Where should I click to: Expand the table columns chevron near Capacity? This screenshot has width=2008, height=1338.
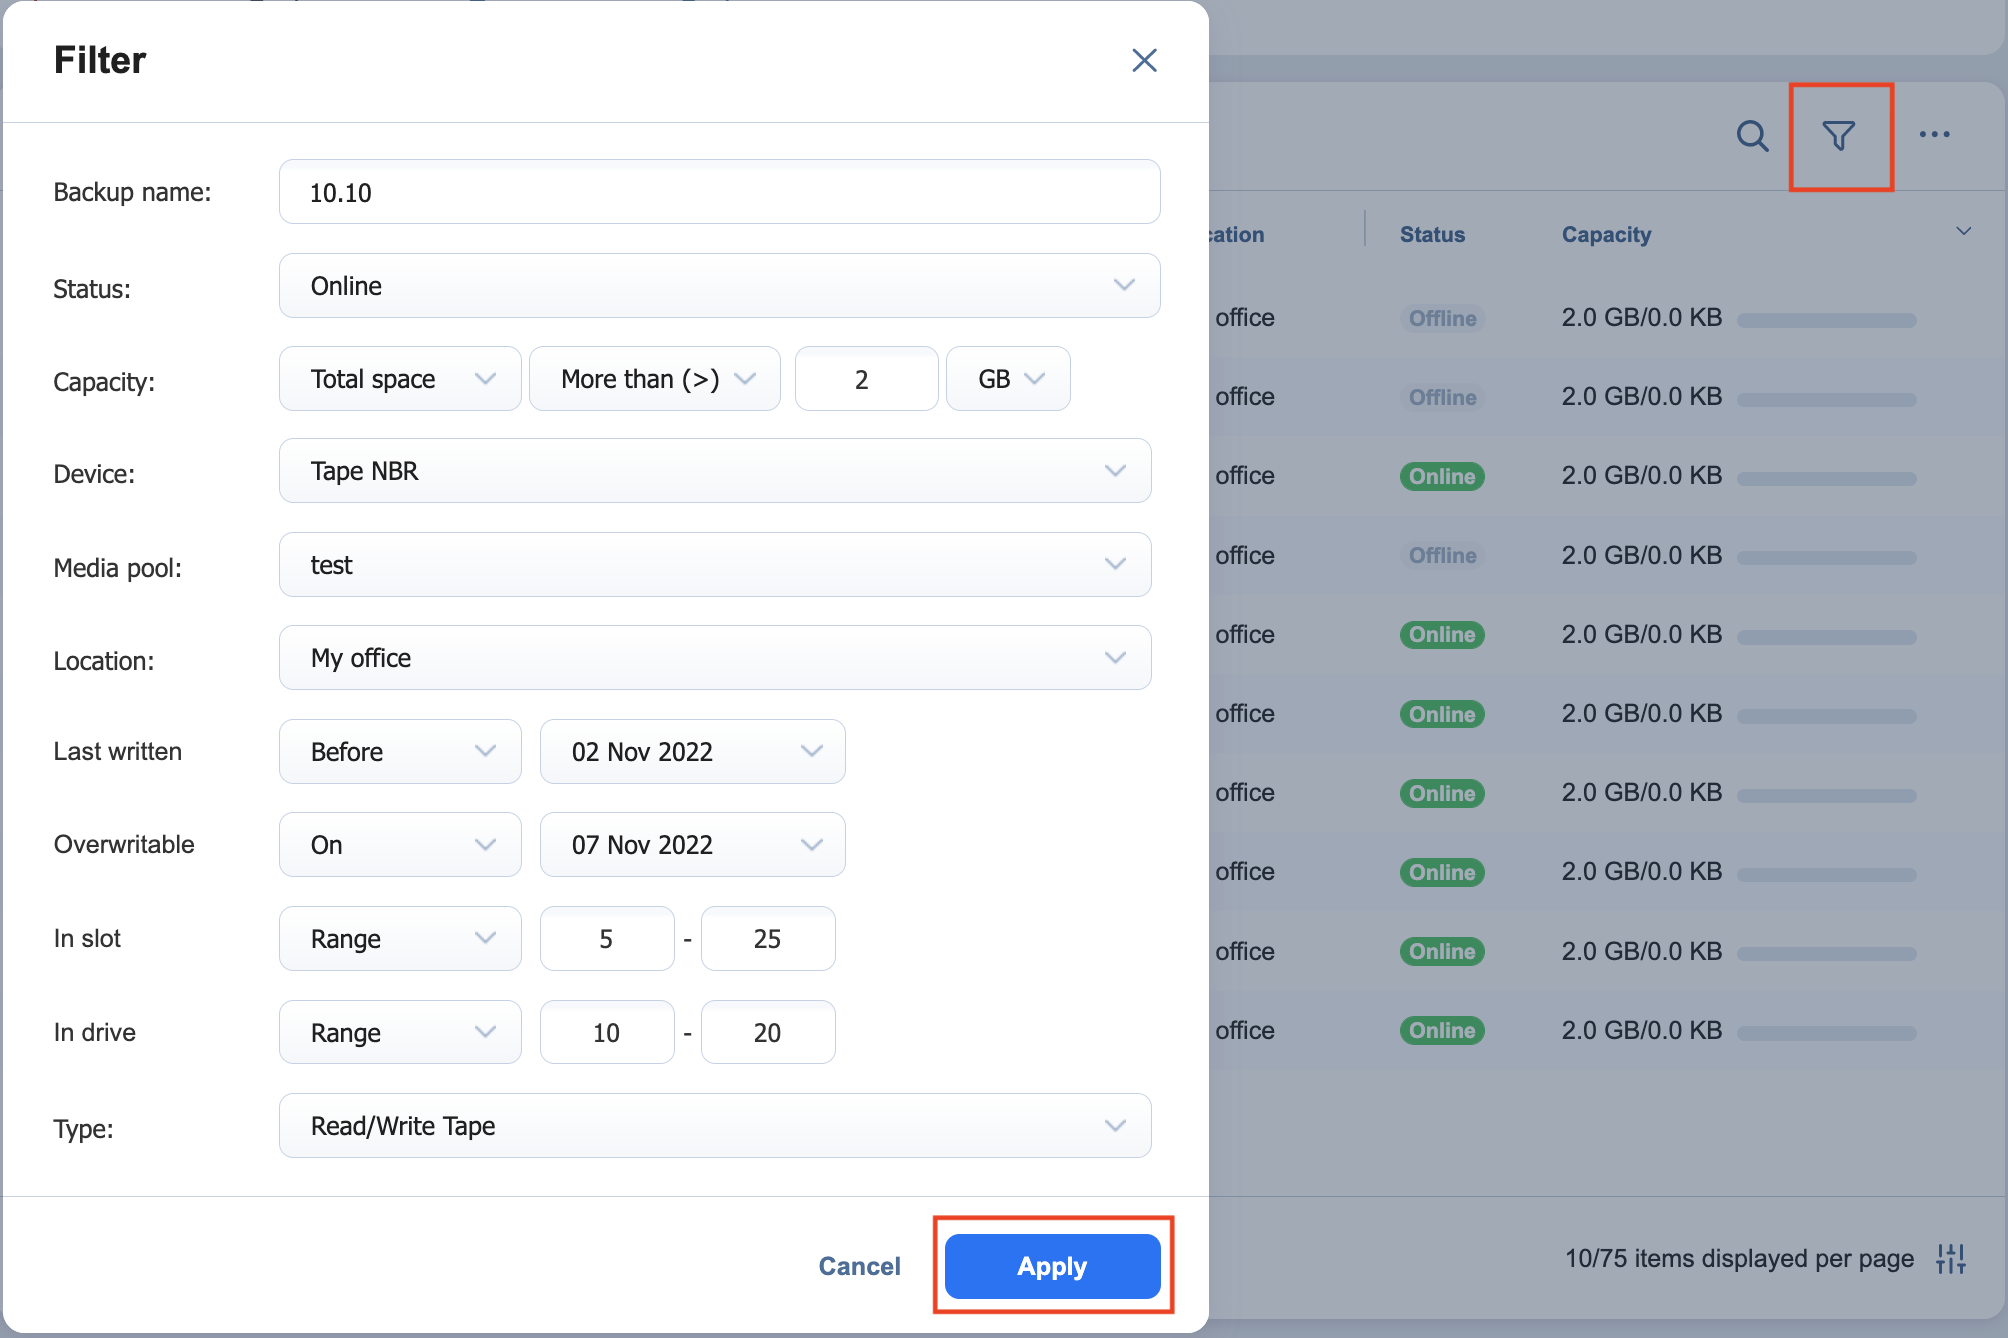1963,231
